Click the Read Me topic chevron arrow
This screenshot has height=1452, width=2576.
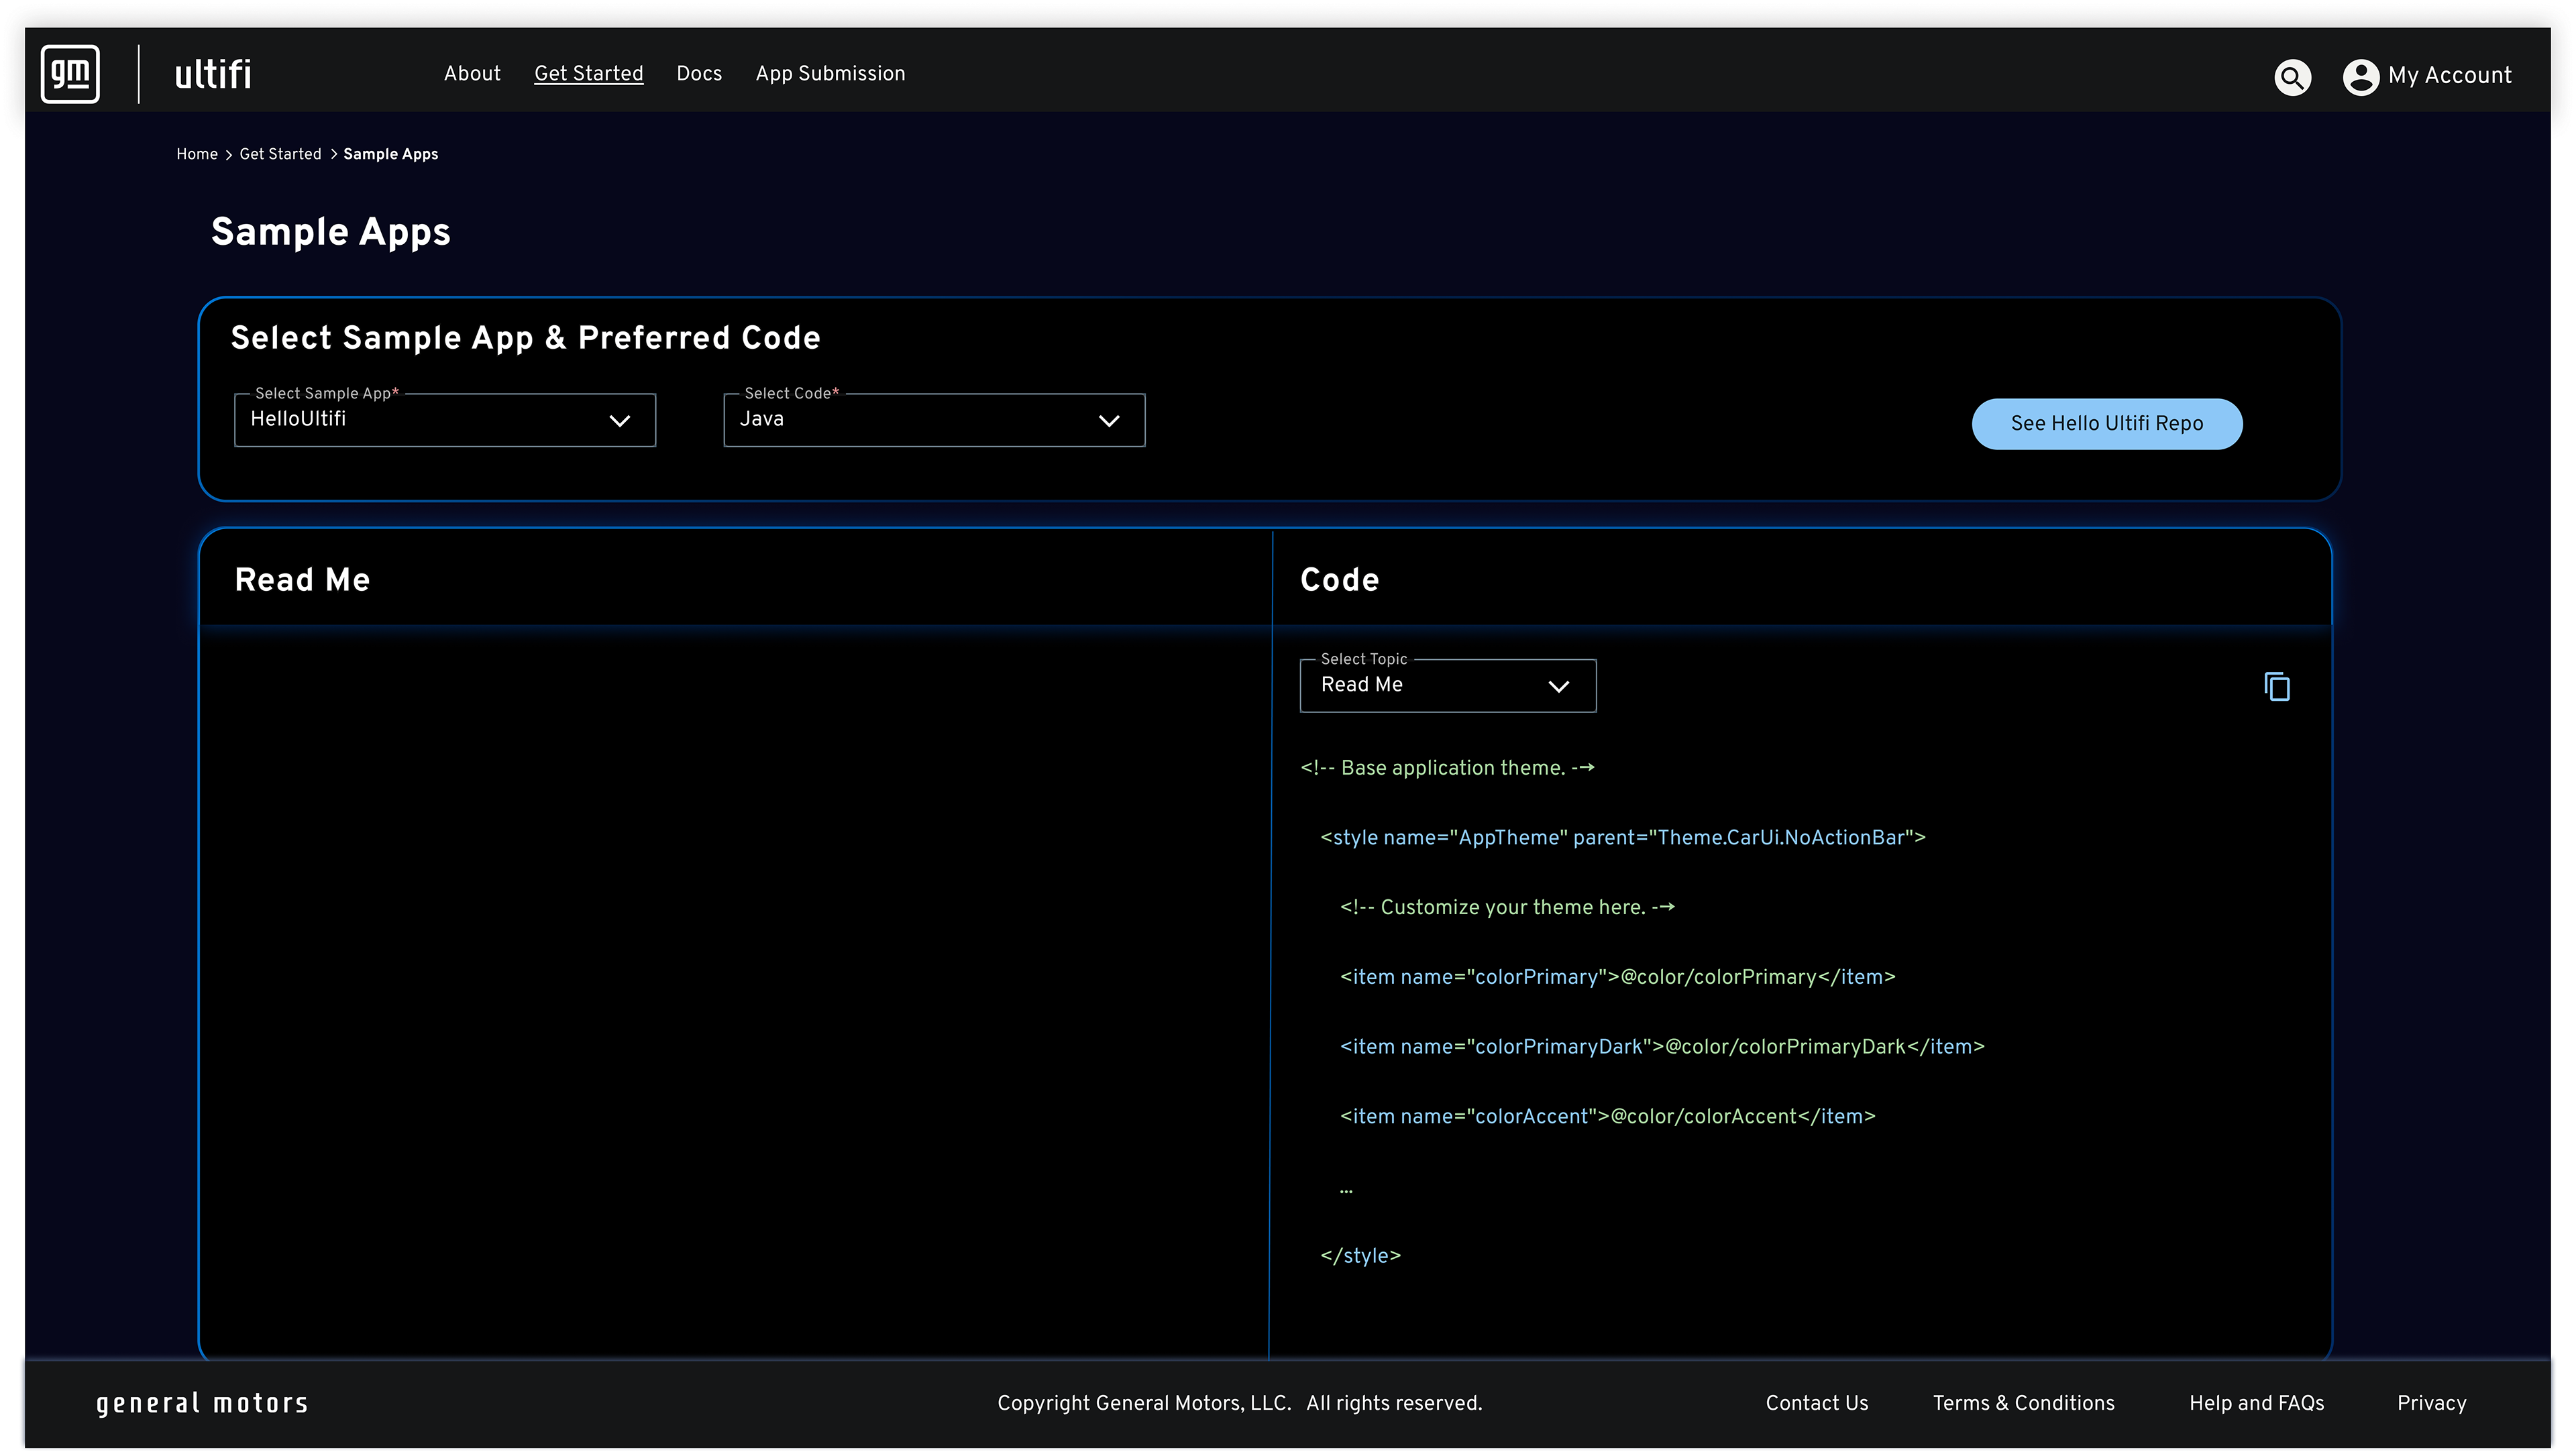[1559, 687]
